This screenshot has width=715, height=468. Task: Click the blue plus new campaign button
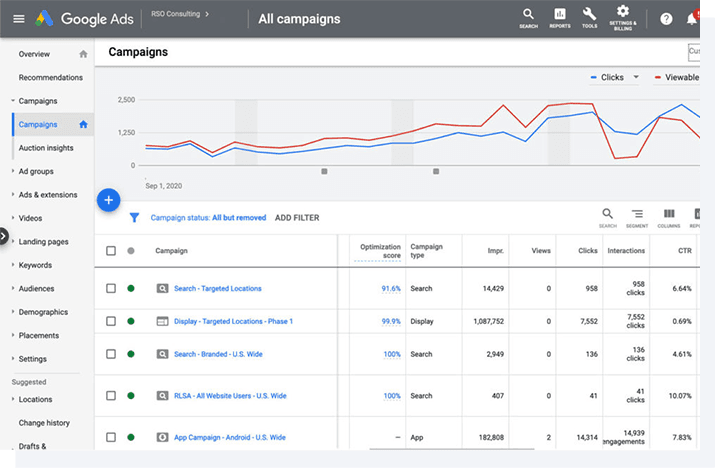coord(109,200)
